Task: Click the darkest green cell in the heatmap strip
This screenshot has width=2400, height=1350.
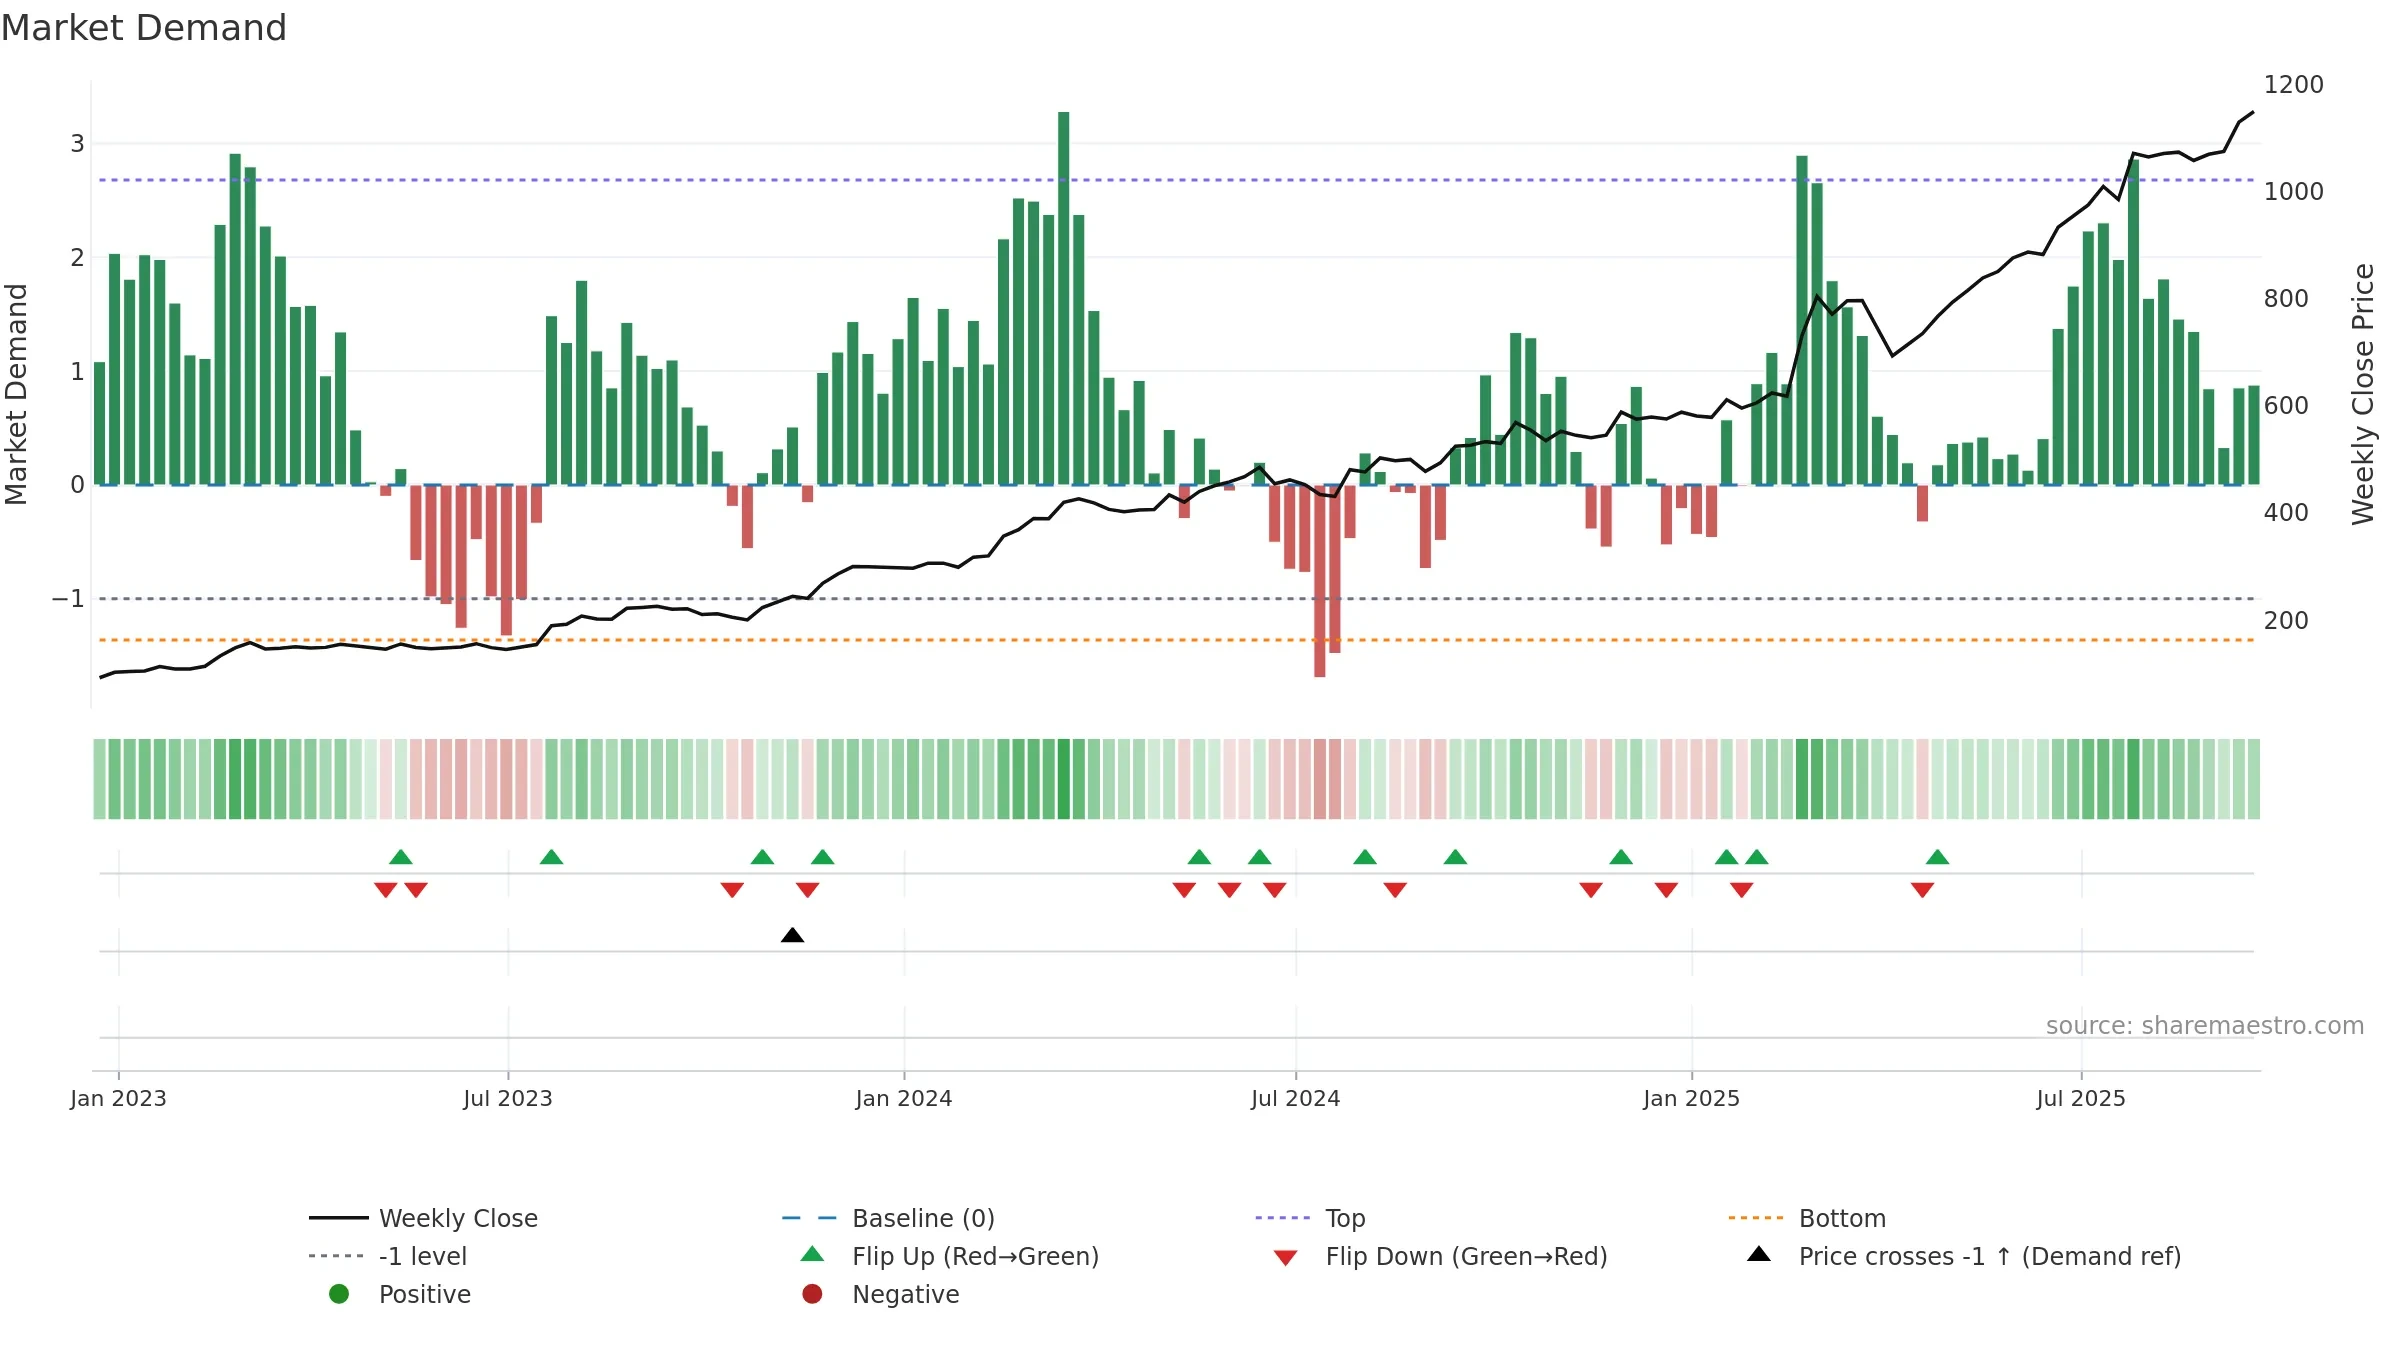Action: tap(1064, 779)
